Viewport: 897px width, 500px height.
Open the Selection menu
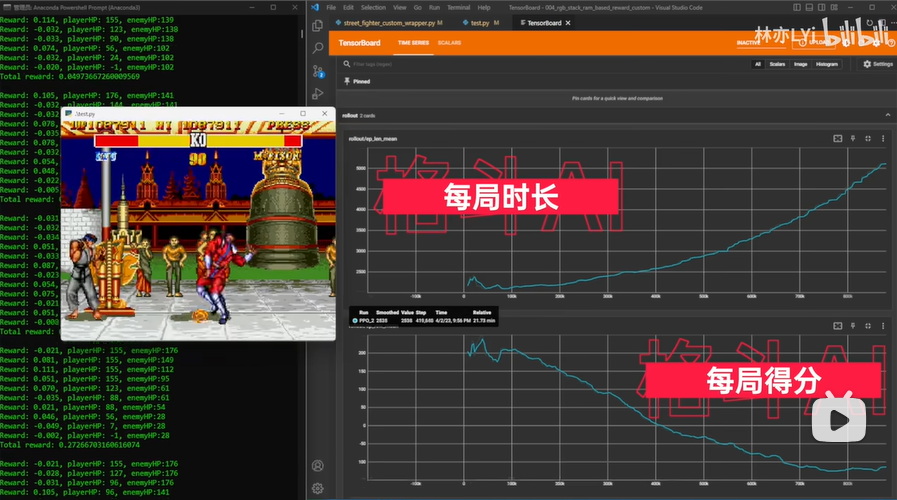pyautogui.click(x=373, y=7)
